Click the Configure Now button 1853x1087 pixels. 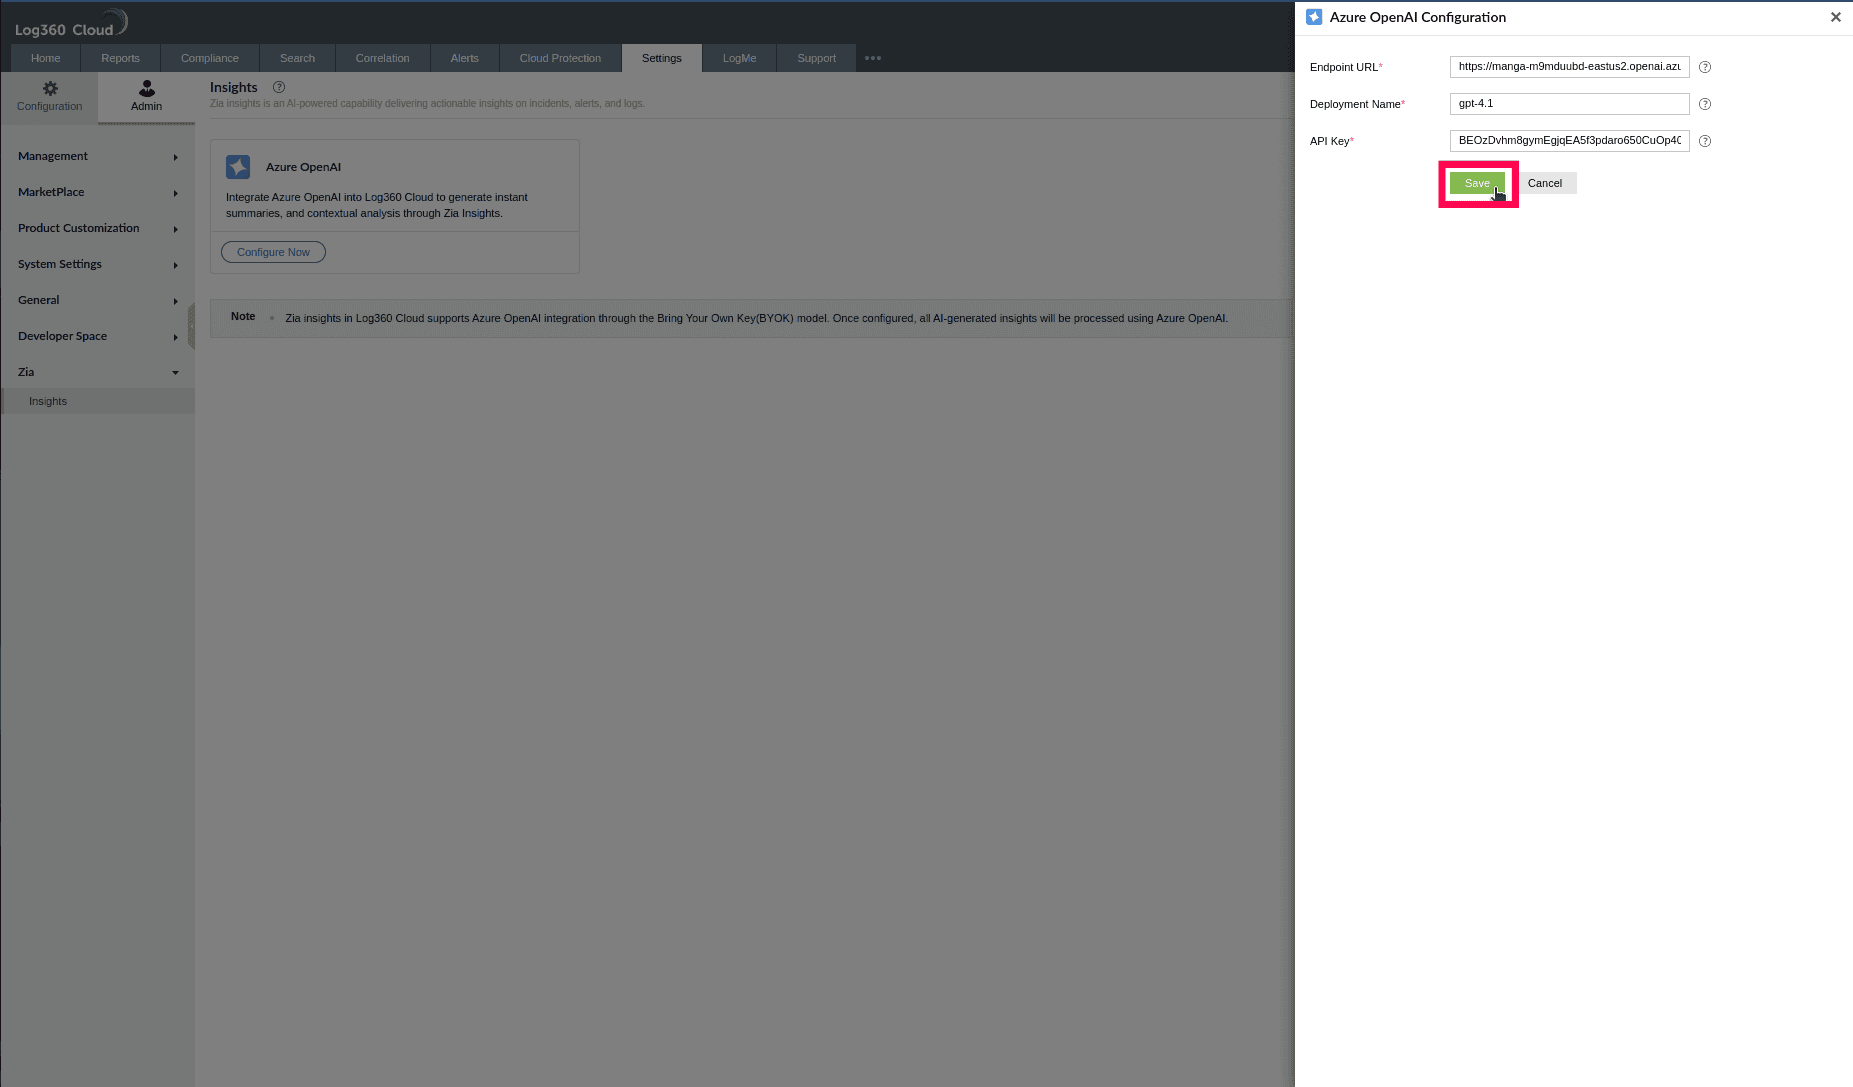pos(273,251)
